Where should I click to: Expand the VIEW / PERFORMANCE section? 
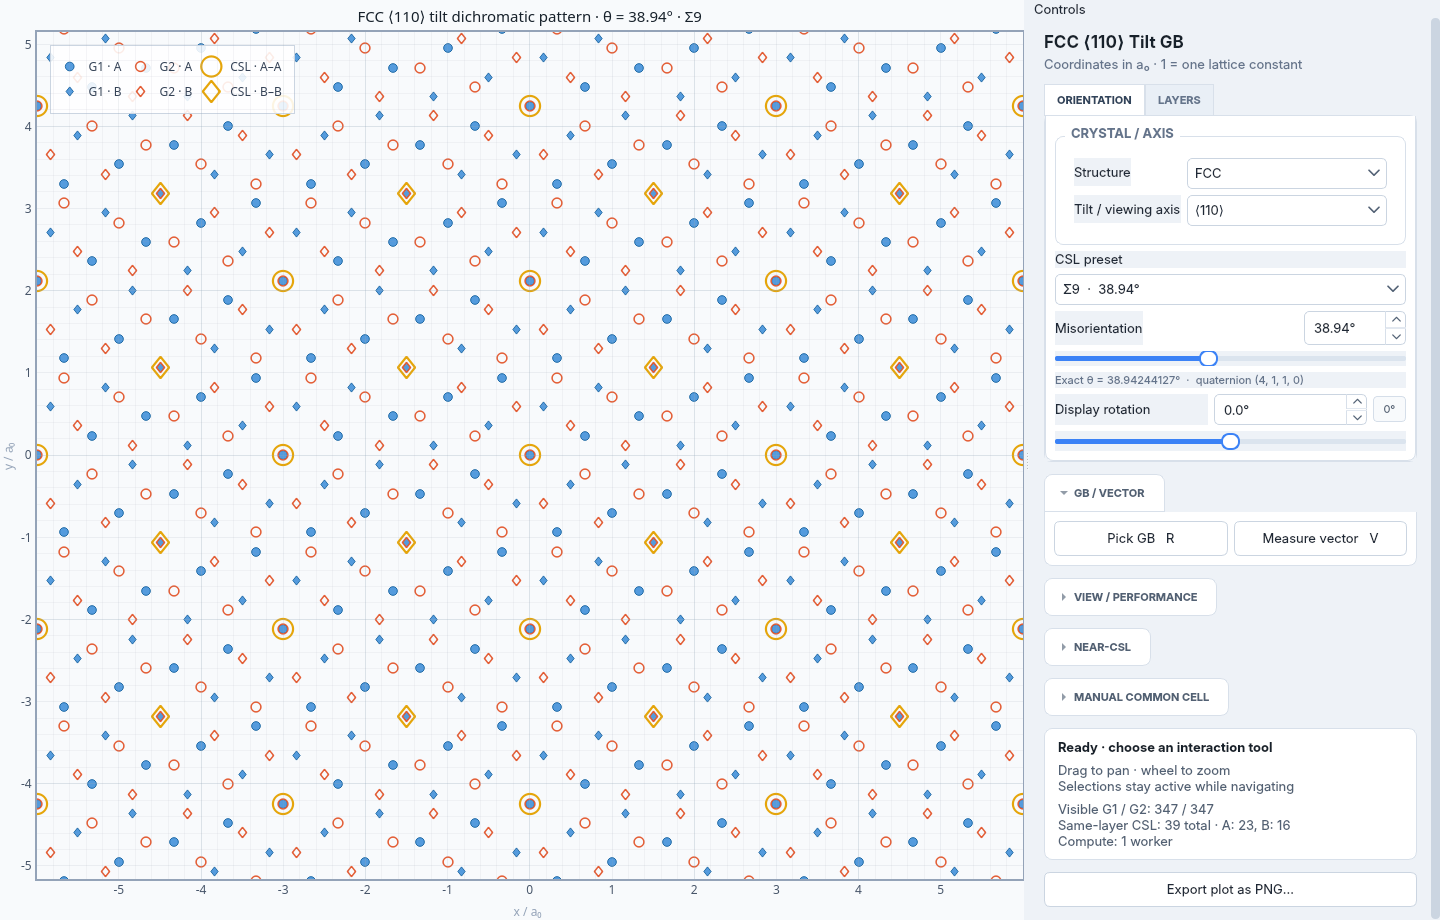point(1130,597)
